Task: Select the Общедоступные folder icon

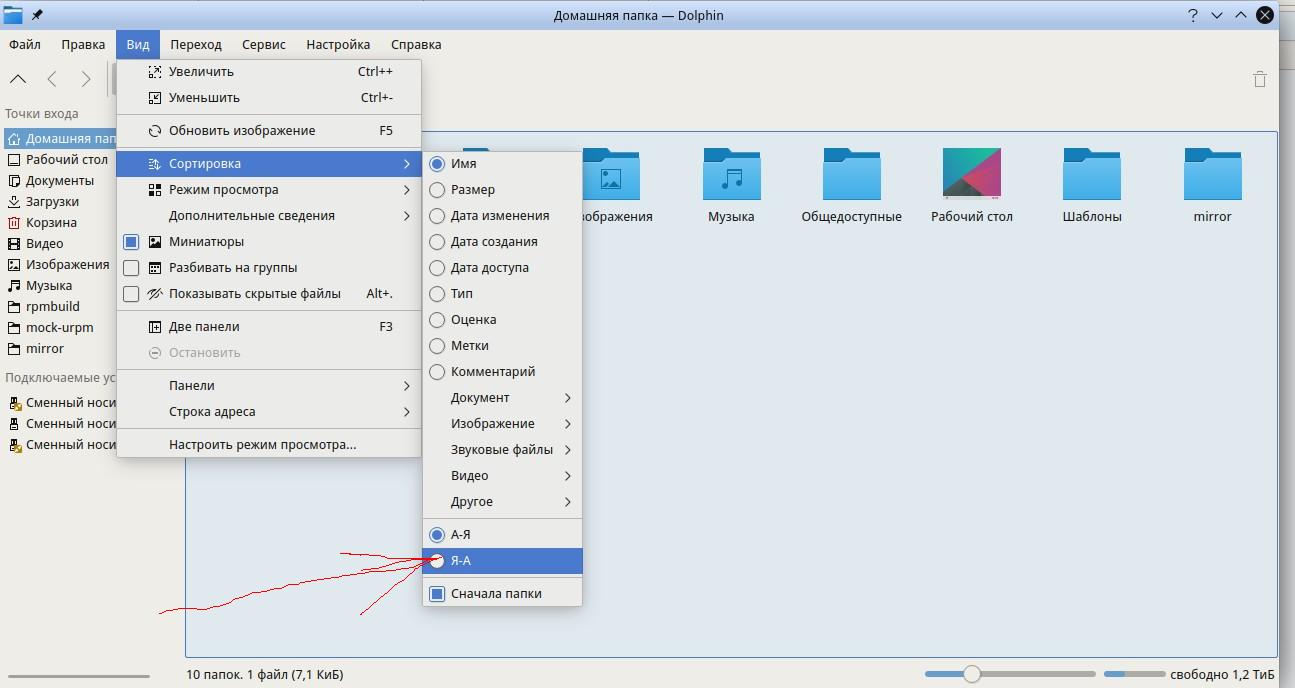Action: click(x=851, y=175)
